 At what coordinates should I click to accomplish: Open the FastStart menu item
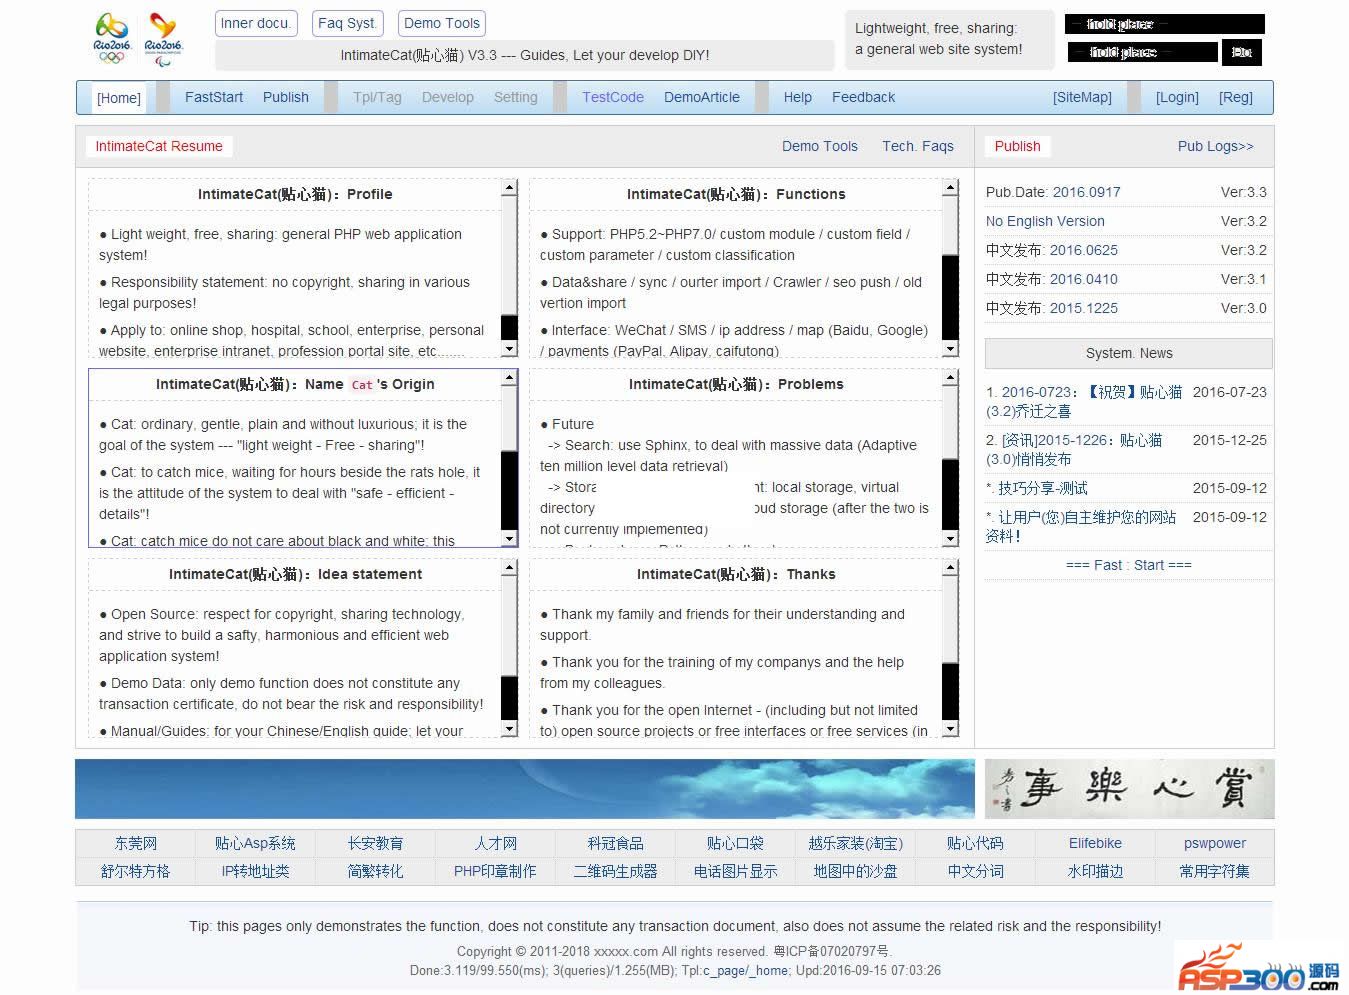214,97
